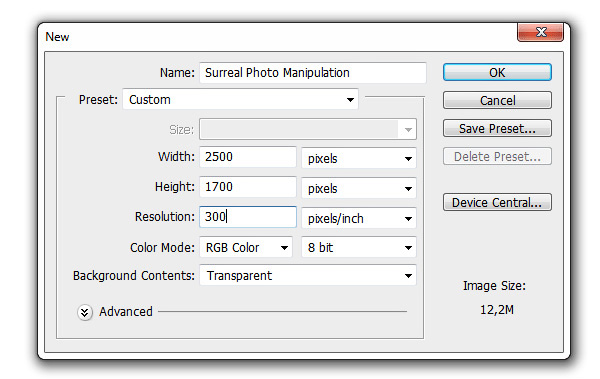The image size is (600, 379).
Task: Open the Color Mode RGB Color dropdown
Action: point(246,247)
